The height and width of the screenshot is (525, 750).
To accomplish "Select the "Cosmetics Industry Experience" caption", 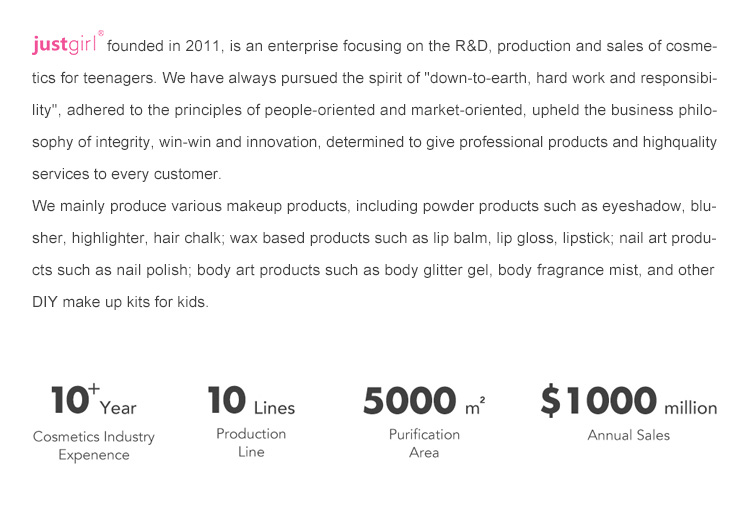I will click(94, 446).
